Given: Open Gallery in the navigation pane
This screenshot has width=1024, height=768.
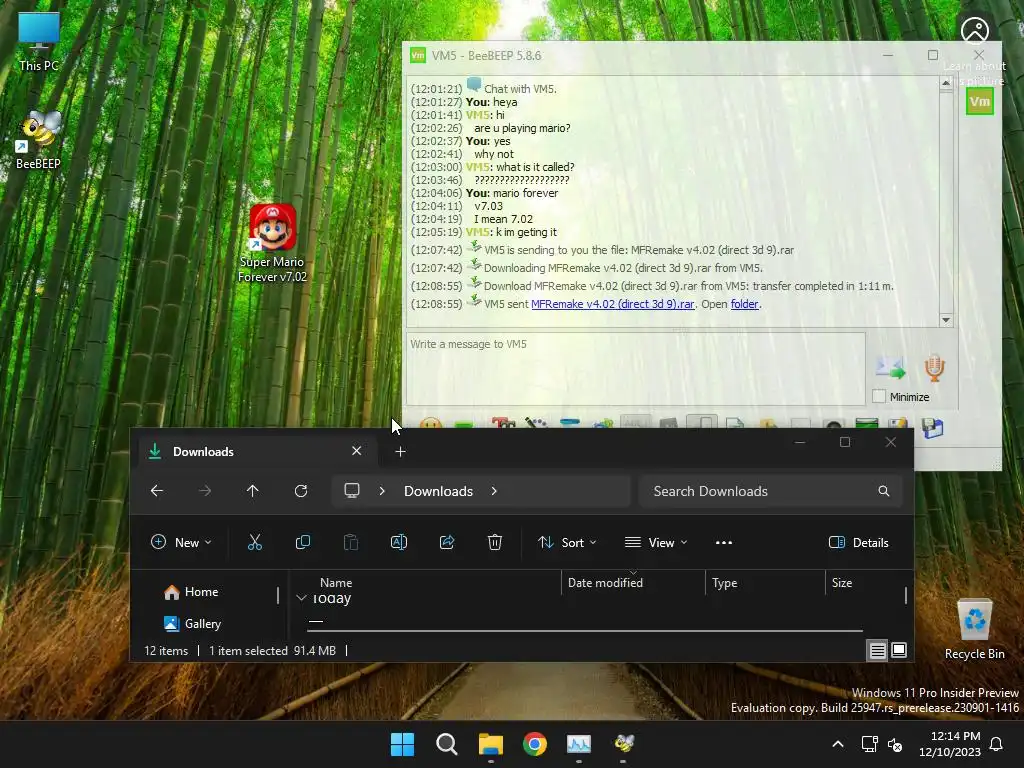Looking at the screenshot, I should pos(193,624).
